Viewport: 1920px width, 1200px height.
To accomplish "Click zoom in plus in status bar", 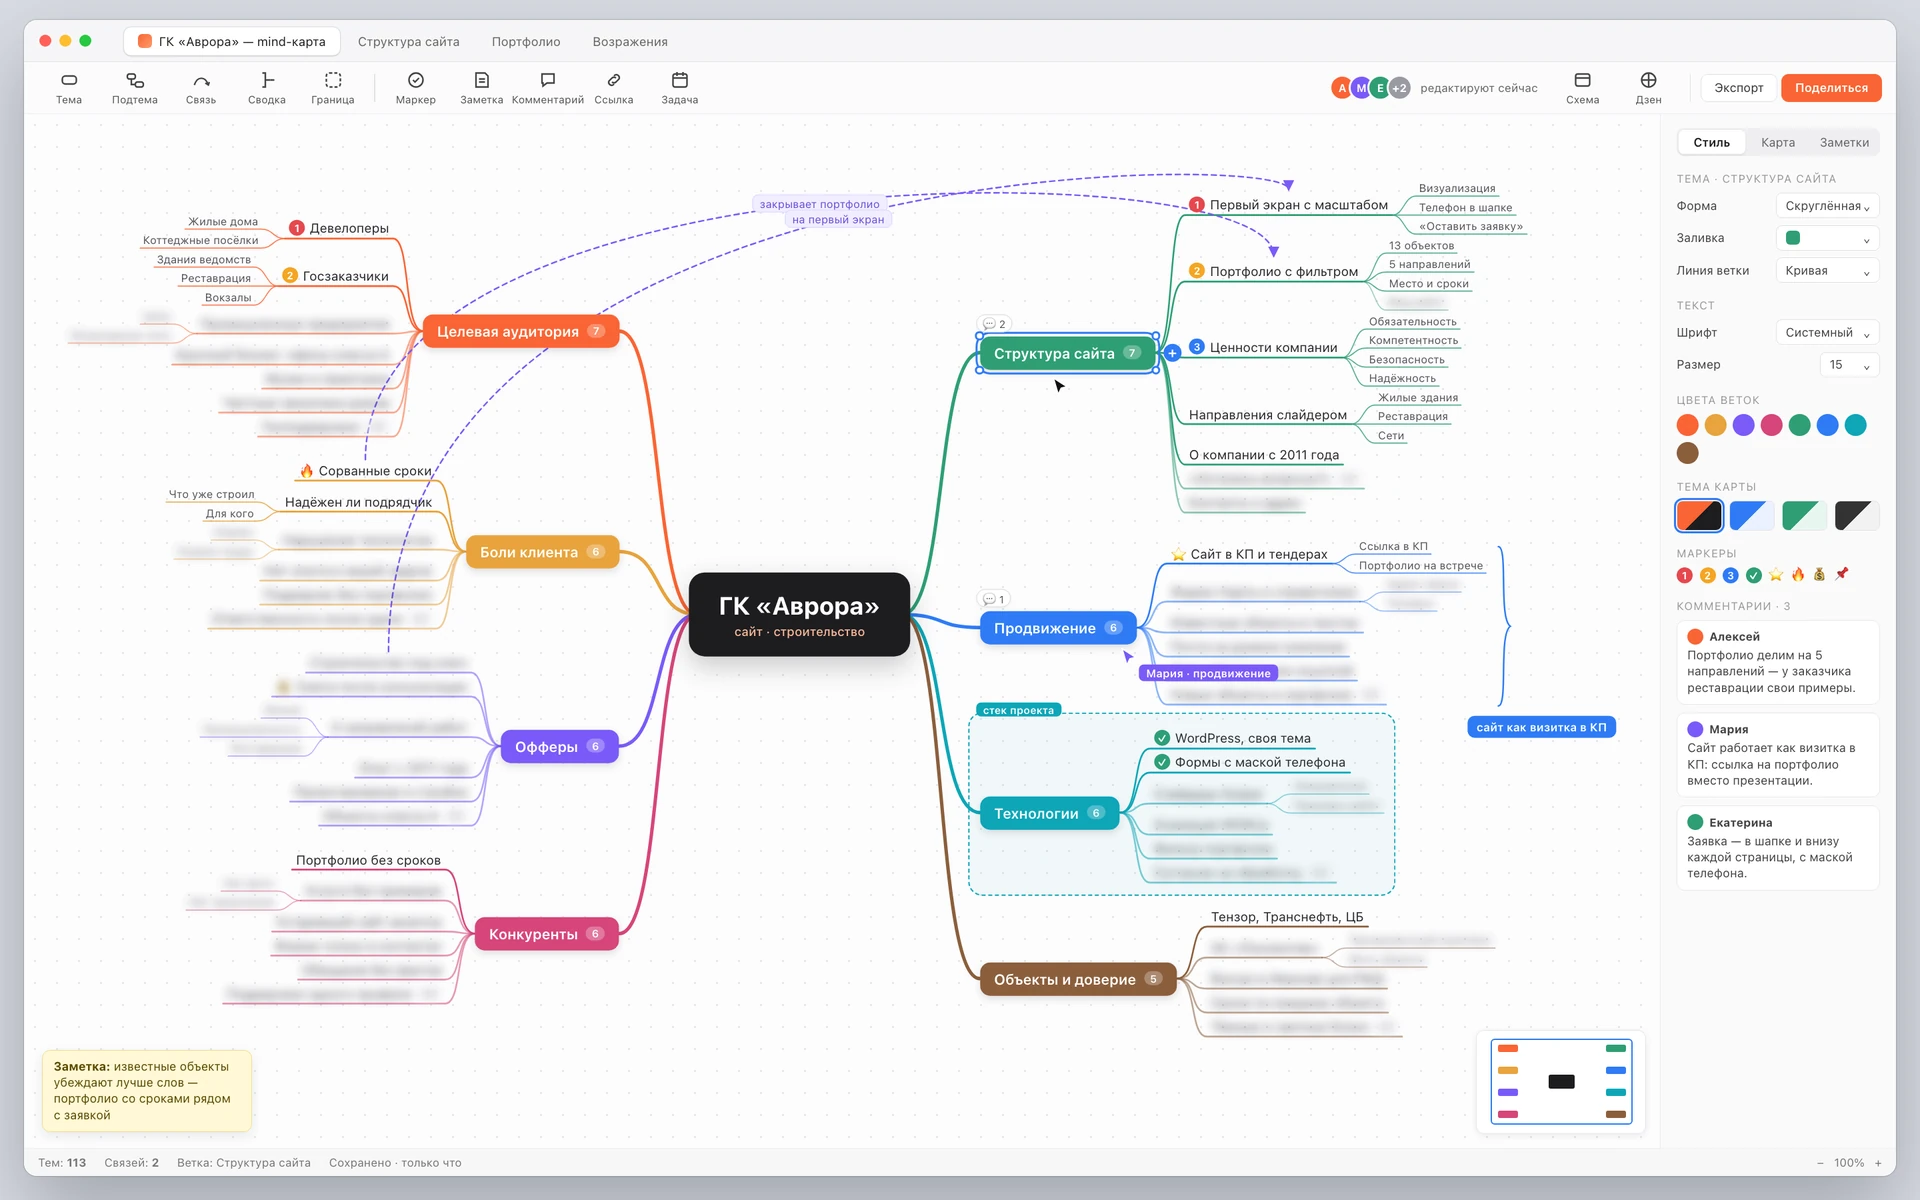I will (x=1878, y=1163).
